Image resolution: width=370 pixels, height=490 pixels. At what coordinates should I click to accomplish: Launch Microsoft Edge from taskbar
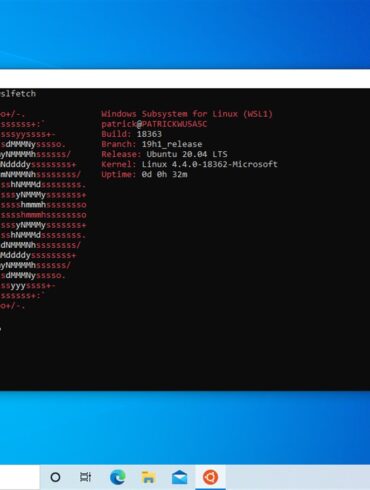point(118,477)
